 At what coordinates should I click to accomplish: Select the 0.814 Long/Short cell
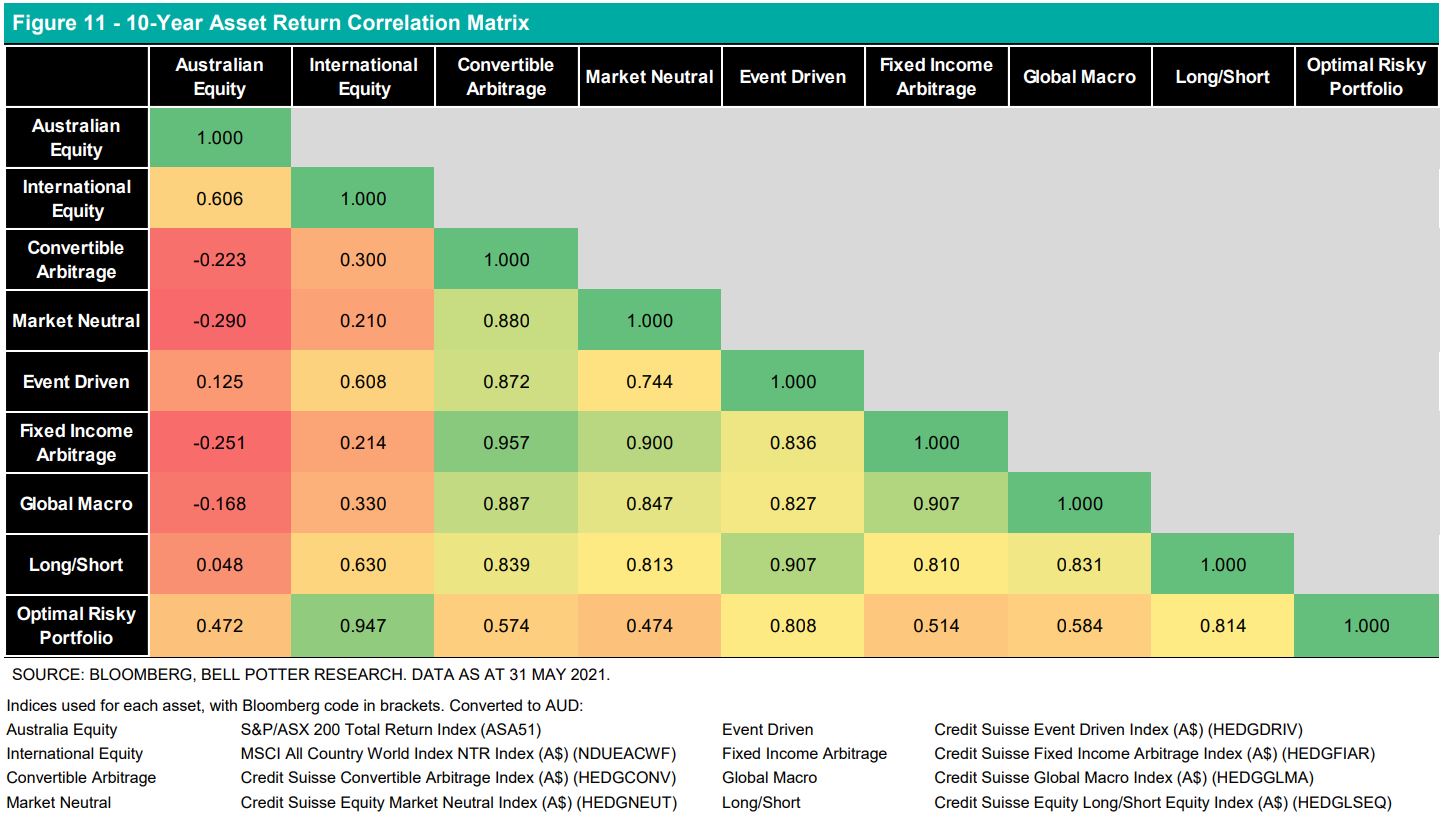(1223, 626)
